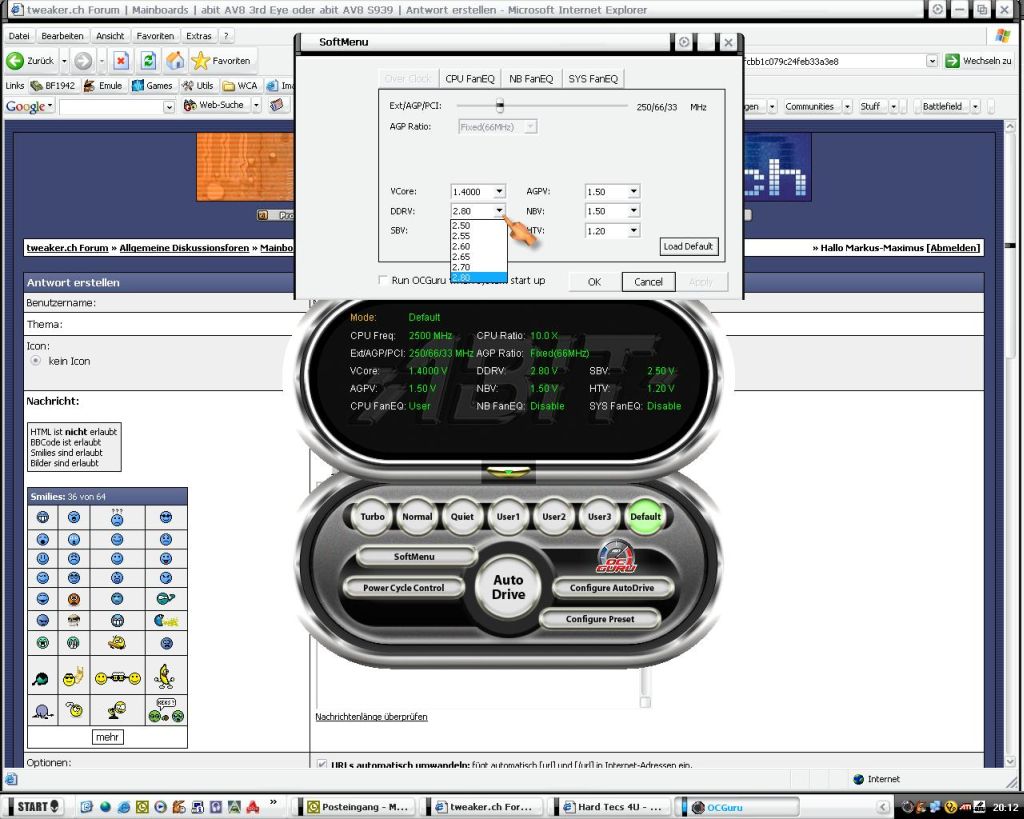
Task: Switch to the CPU FanEQ tab
Action: (x=469, y=78)
